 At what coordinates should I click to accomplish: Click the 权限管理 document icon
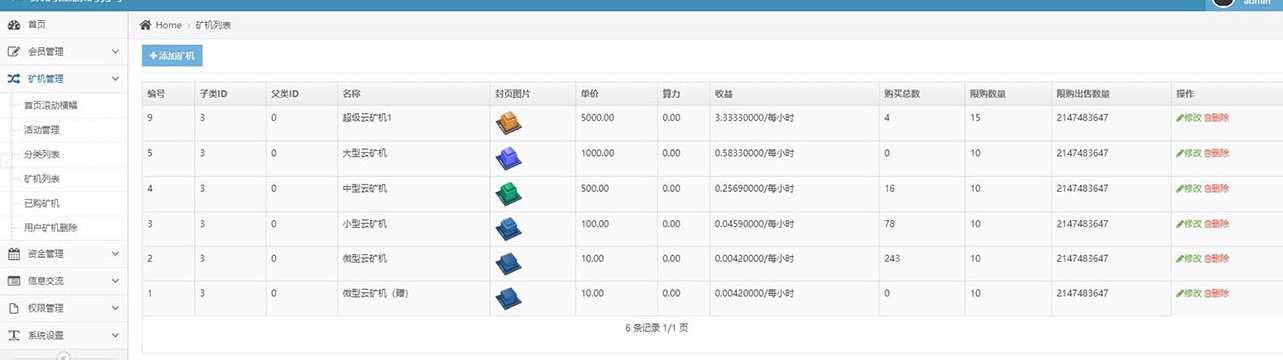point(14,308)
